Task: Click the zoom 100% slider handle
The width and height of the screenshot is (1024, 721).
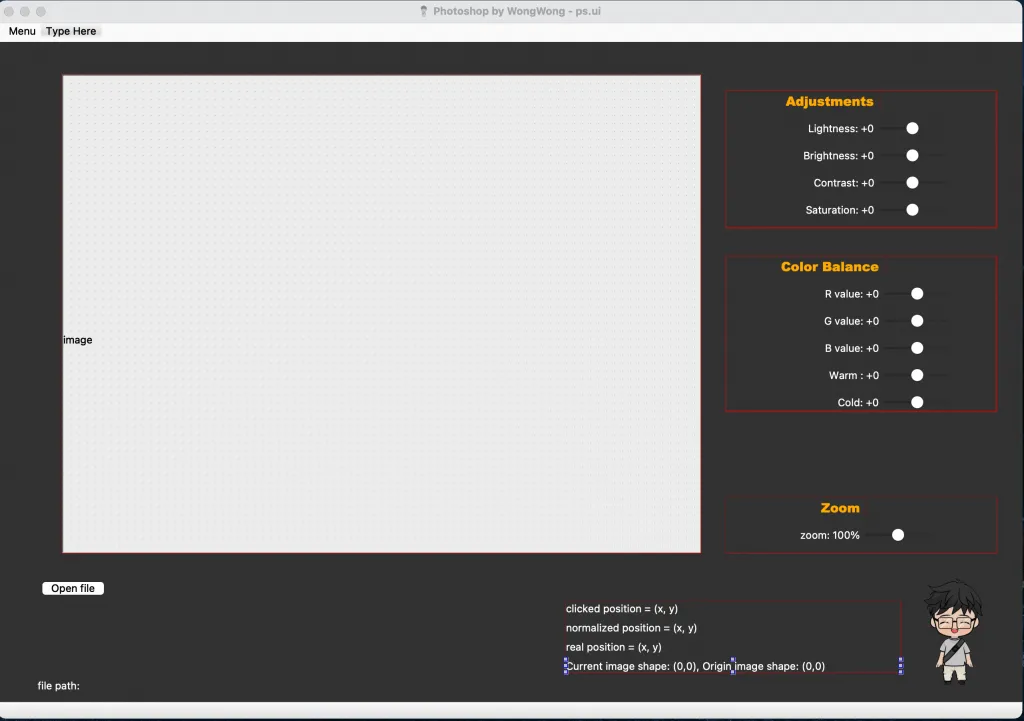Action: pyautogui.click(x=898, y=535)
